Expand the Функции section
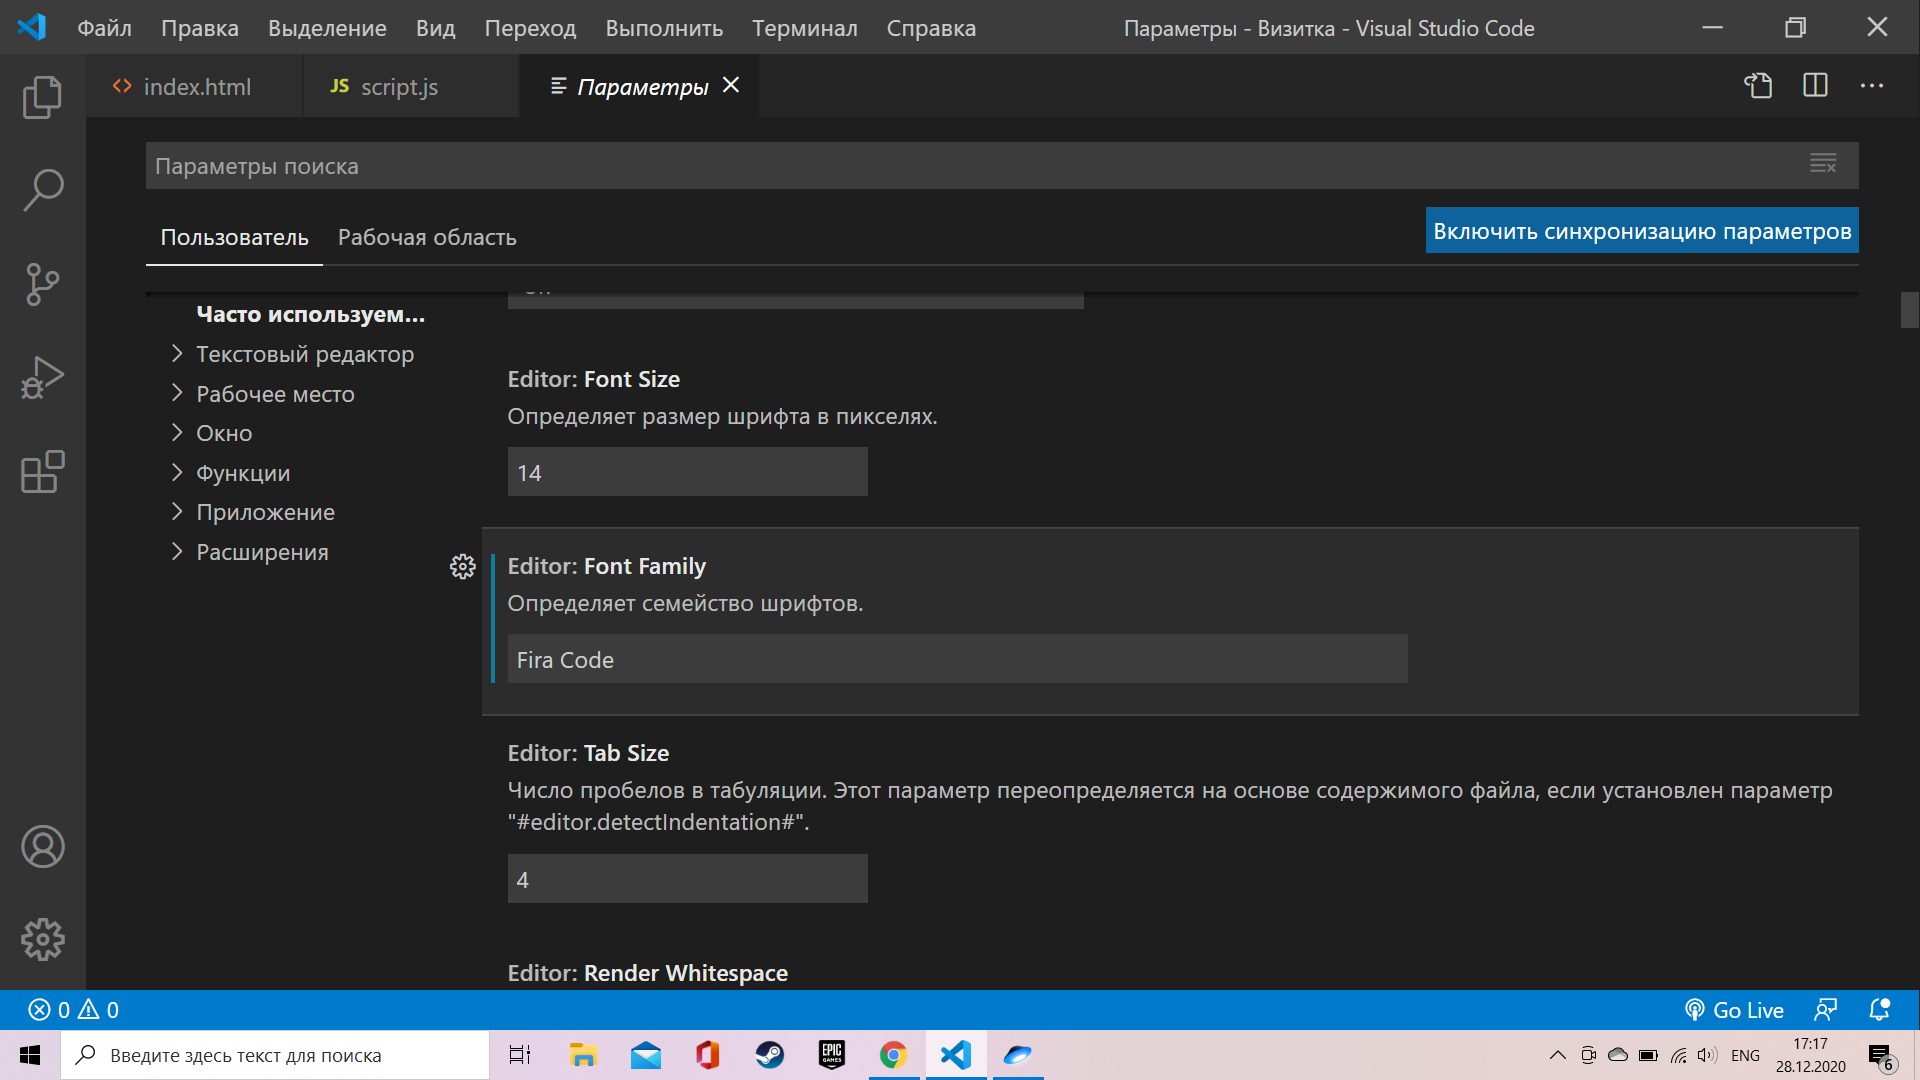The width and height of the screenshot is (1920, 1080). pyautogui.click(x=230, y=473)
